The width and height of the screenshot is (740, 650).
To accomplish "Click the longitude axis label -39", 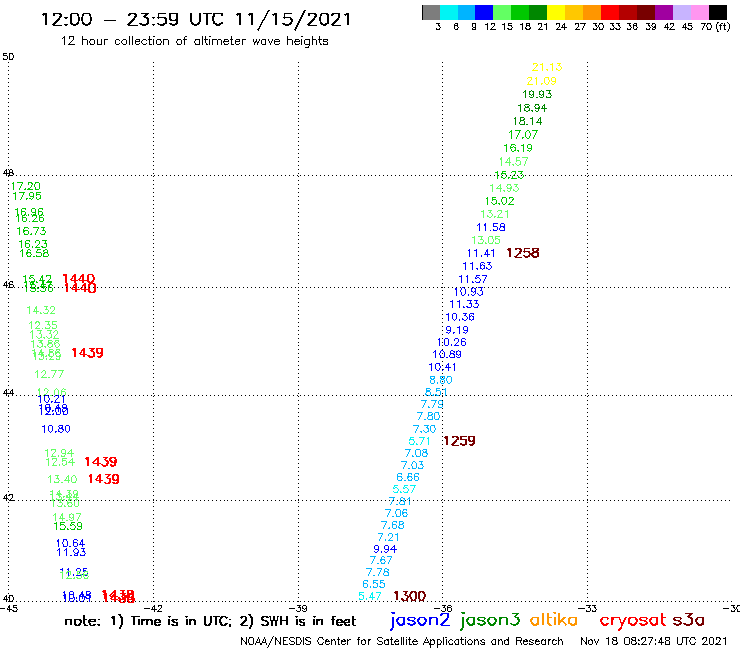I will pos(298,608).
